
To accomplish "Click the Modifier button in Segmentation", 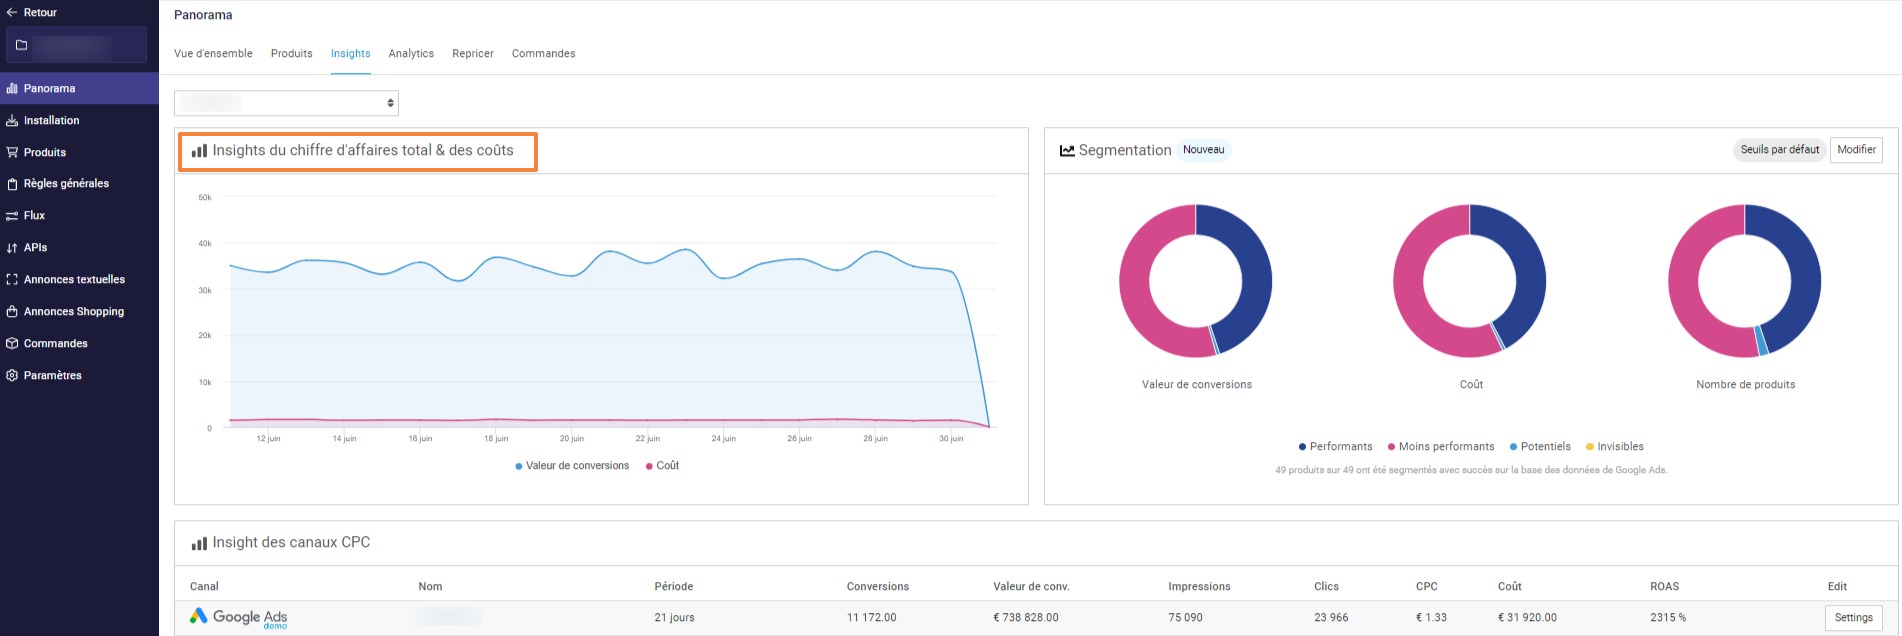I will click(x=1856, y=150).
